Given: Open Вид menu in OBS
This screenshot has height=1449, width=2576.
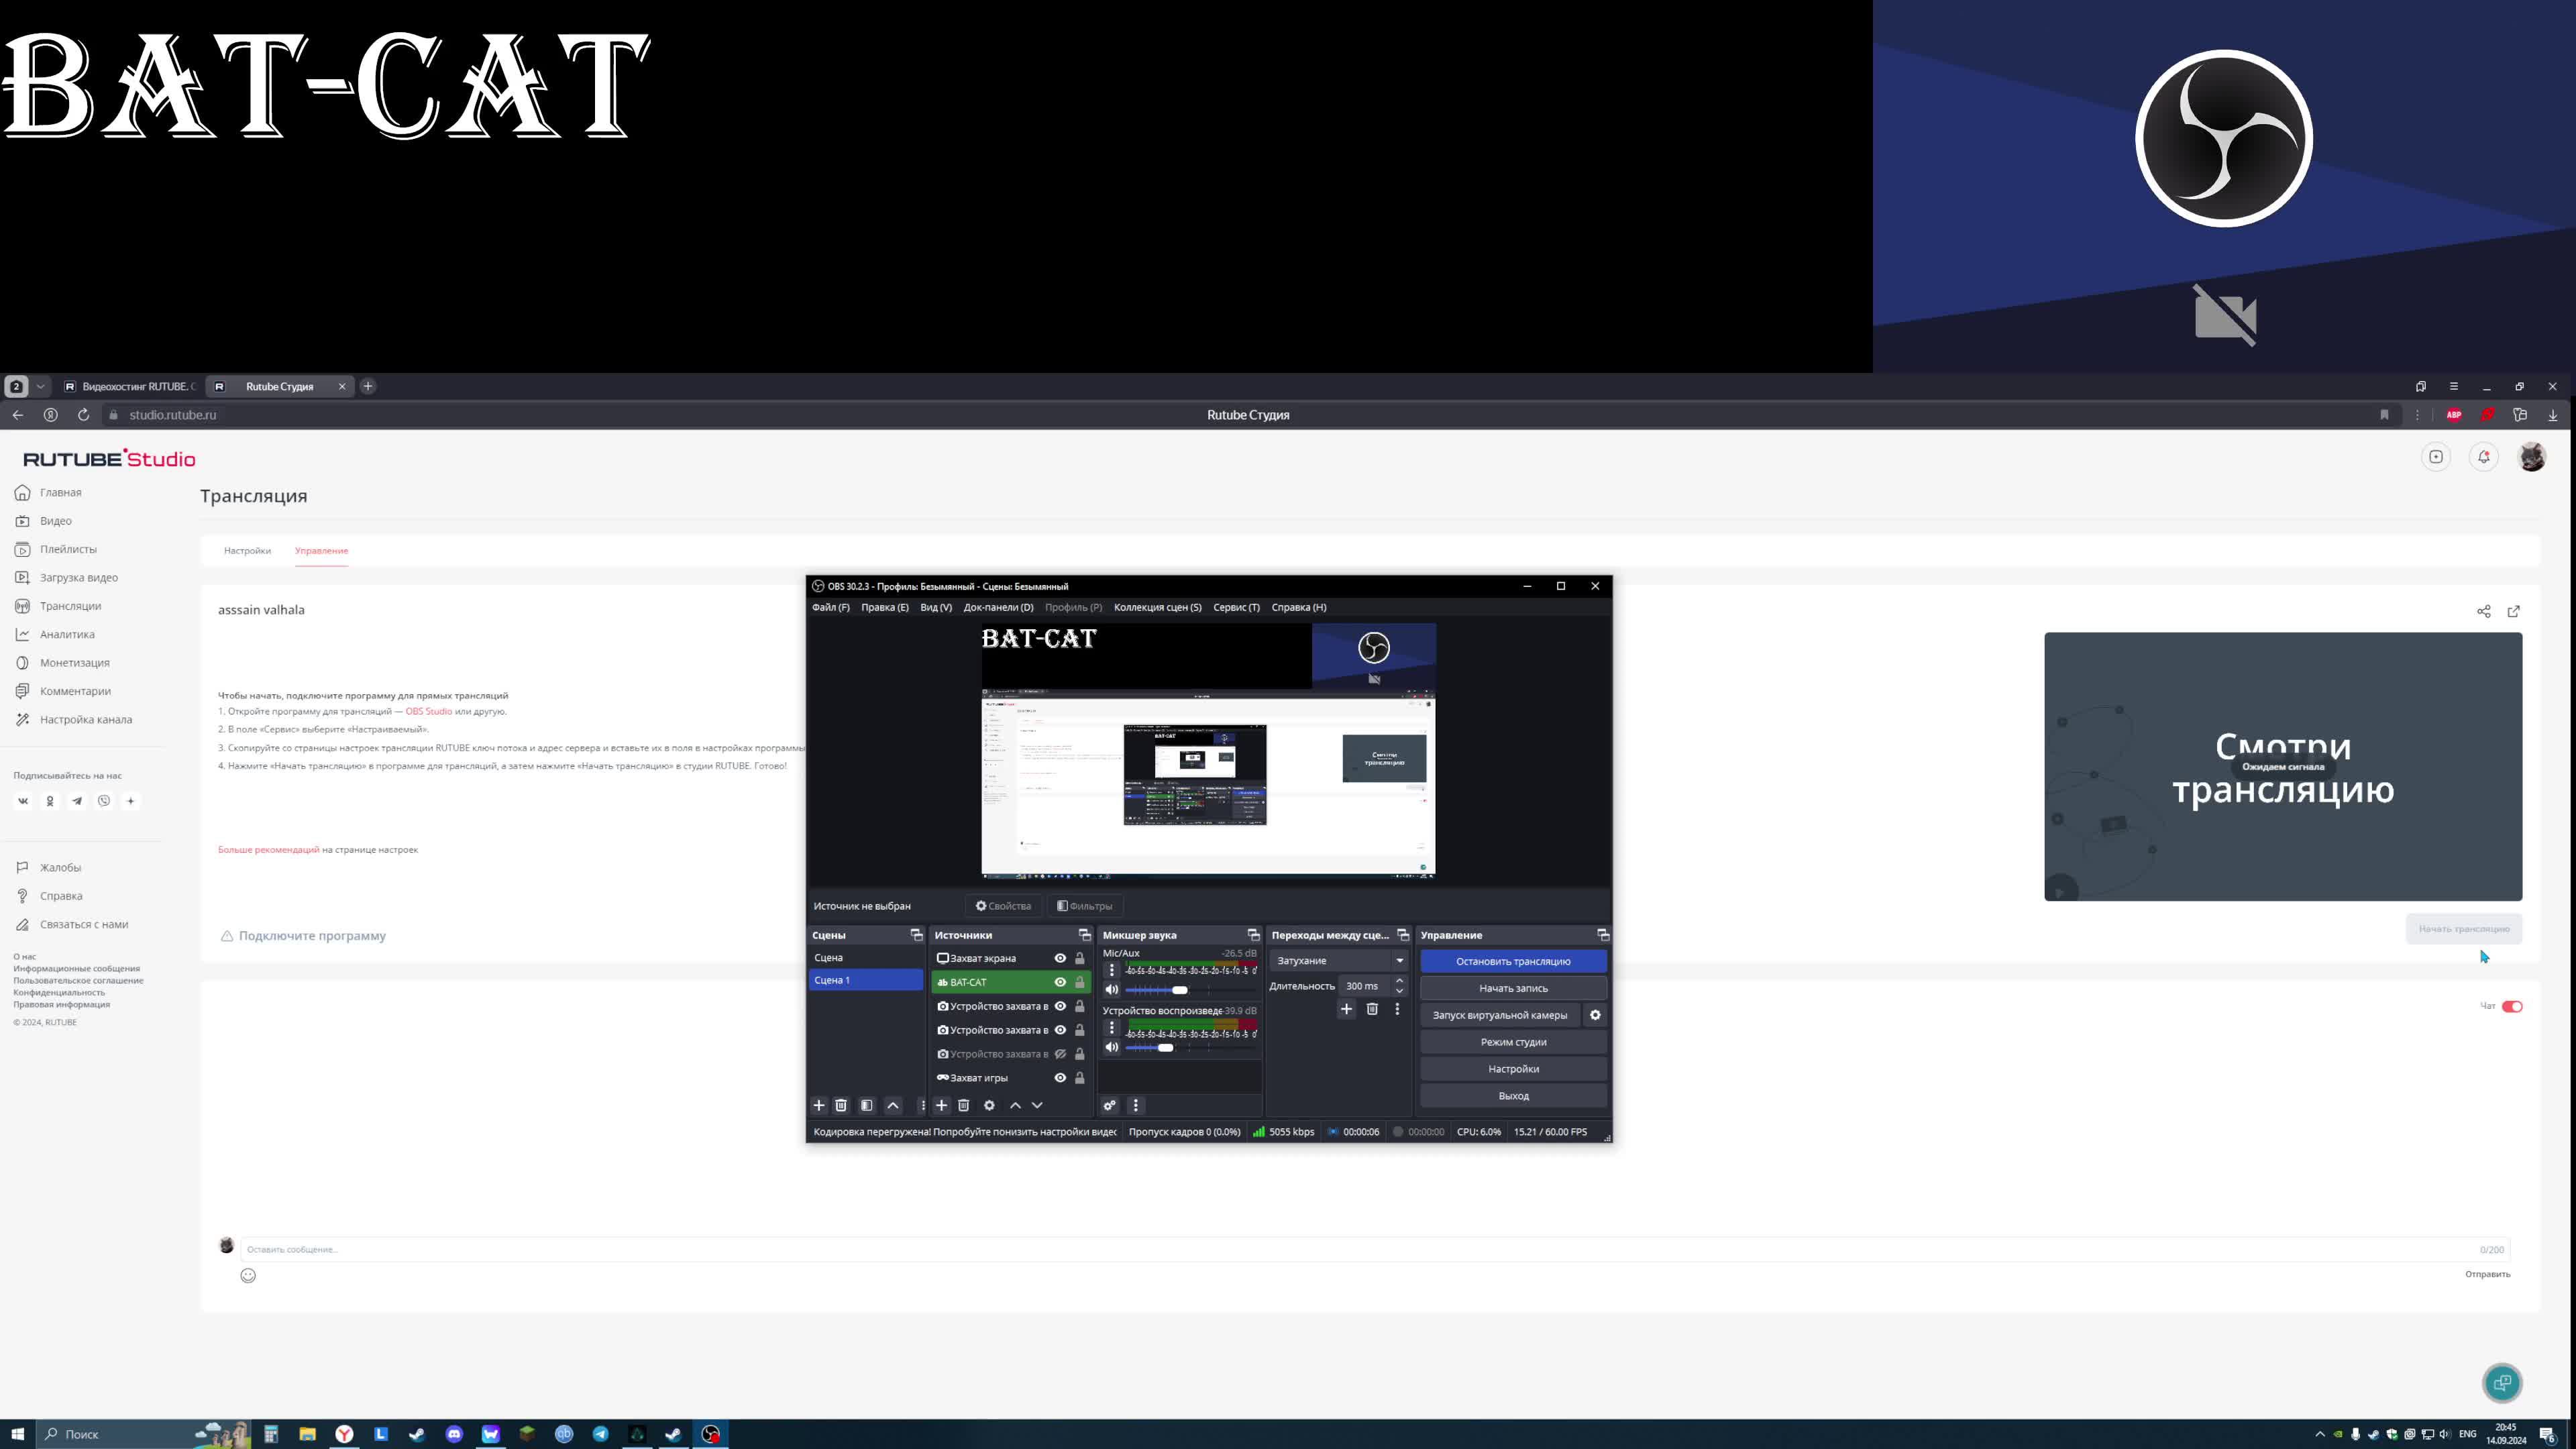Looking at the screenshot, I should click(x=936, y=607).
